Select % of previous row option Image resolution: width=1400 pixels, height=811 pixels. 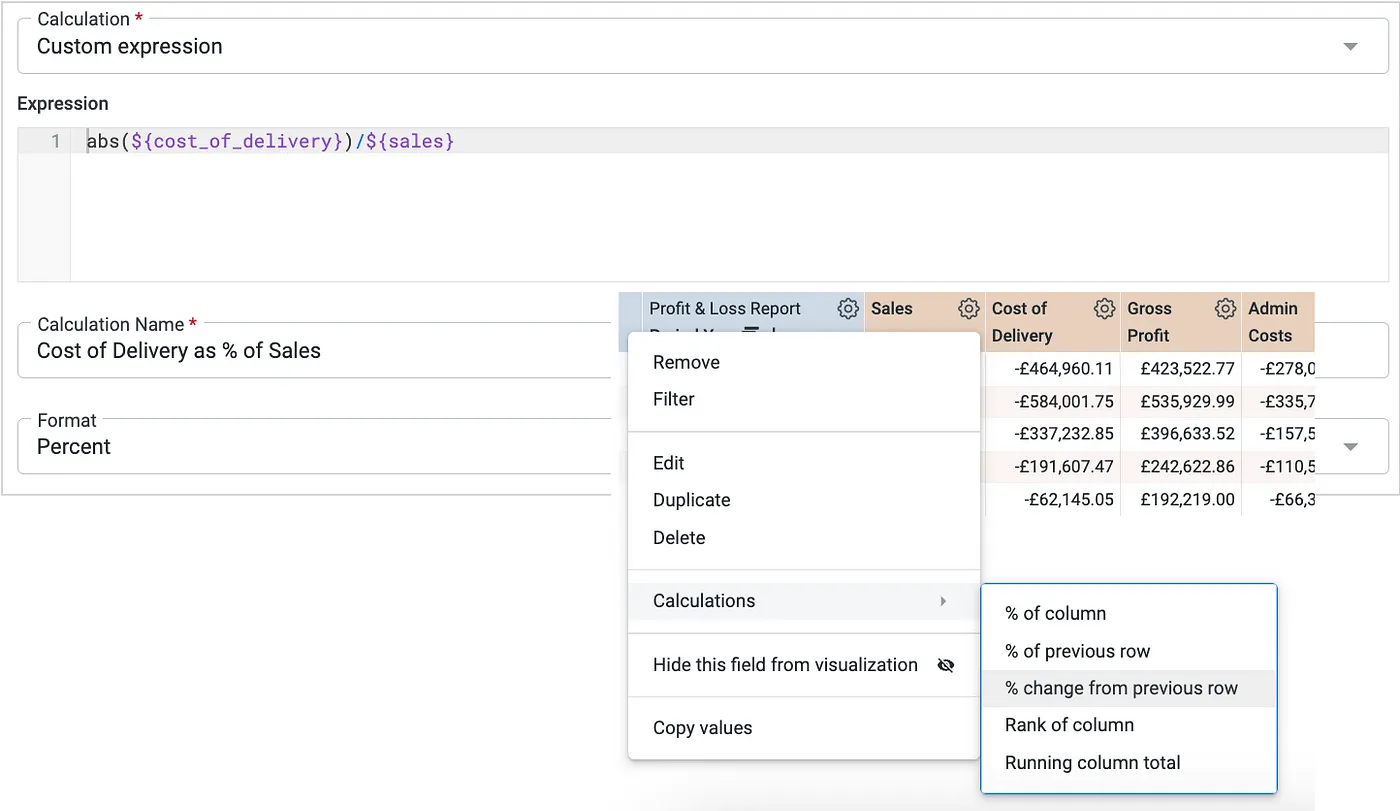tap(1077, 651)
